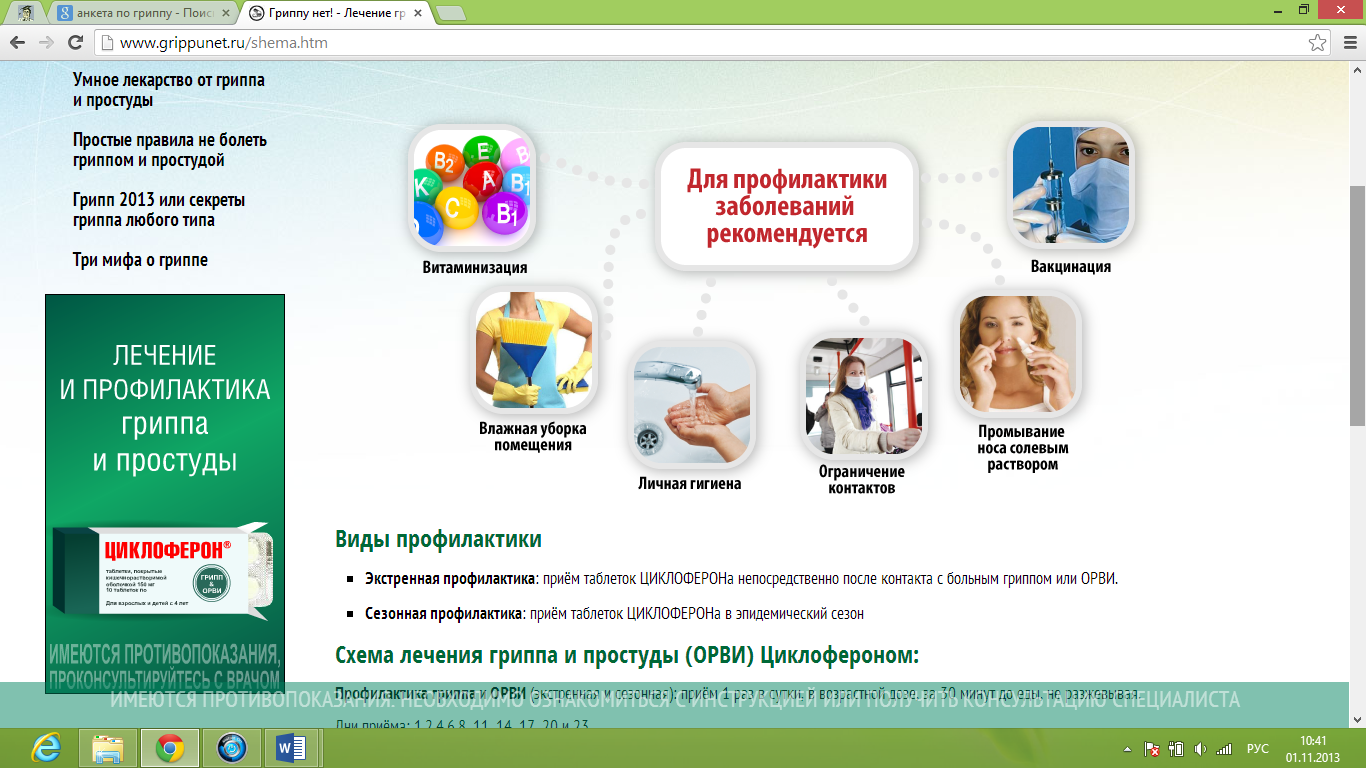
Task: Open the first pinned tab with avatar
Action: coord(25,13)
